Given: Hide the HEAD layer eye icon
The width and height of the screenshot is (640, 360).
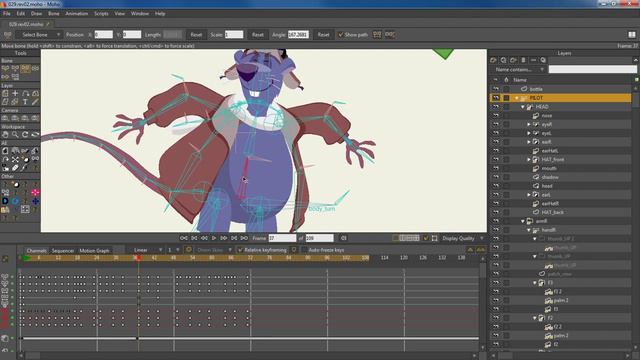Looking at the screenshot, I should [x=496, y=107].
